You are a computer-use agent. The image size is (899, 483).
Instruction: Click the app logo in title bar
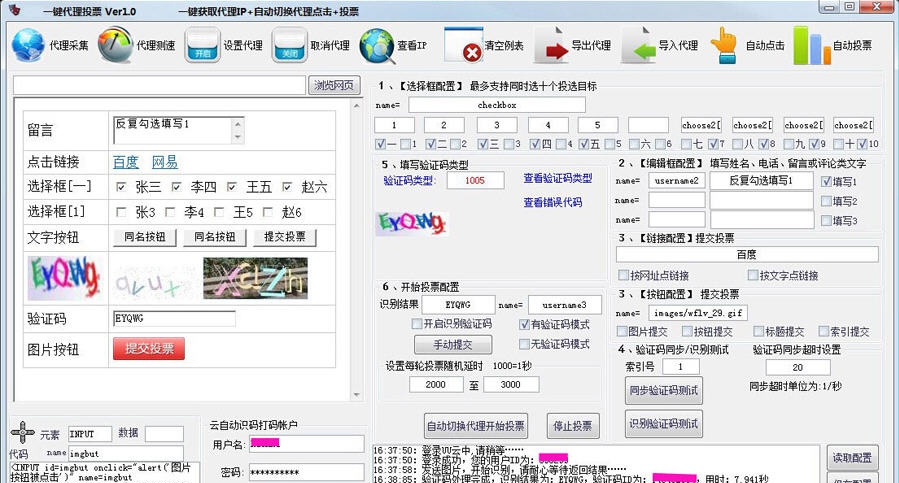click(15, 10)
